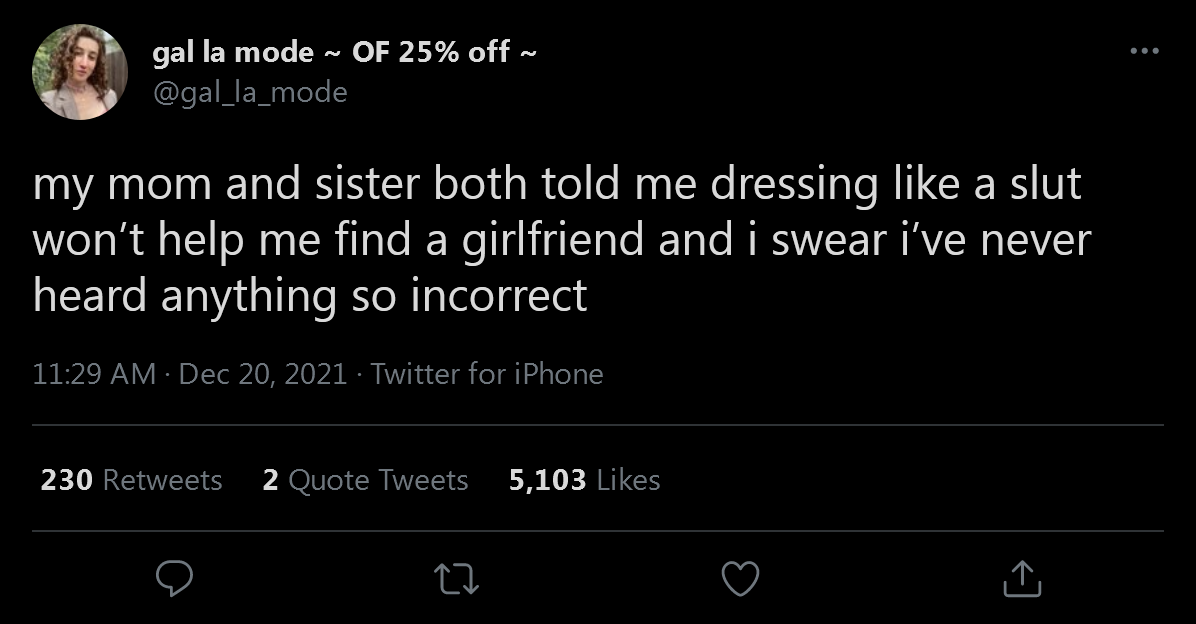
Task: Show who gave the 5,103 Likes
Action: click(x=584, y=480)
